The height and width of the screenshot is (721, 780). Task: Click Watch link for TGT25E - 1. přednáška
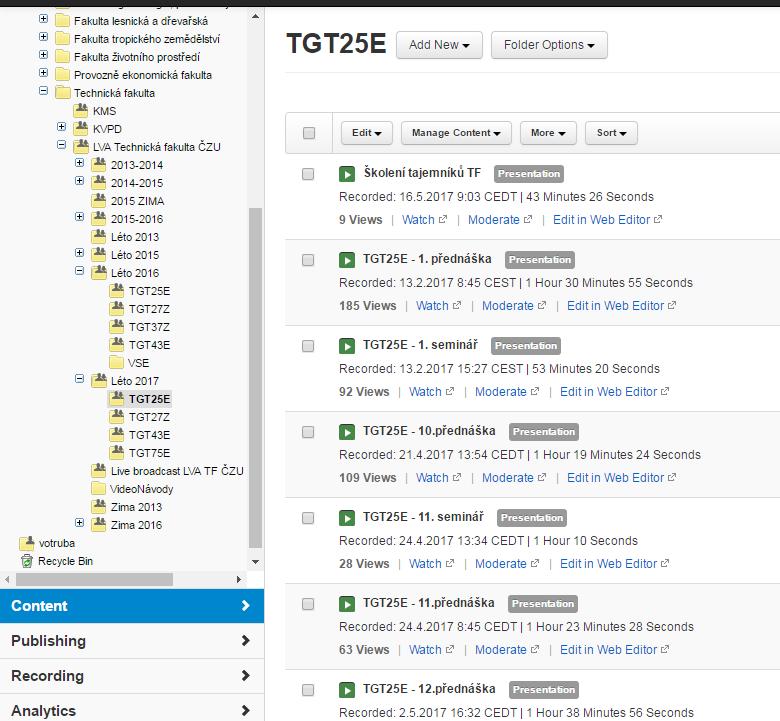click(x=432, y=306)
